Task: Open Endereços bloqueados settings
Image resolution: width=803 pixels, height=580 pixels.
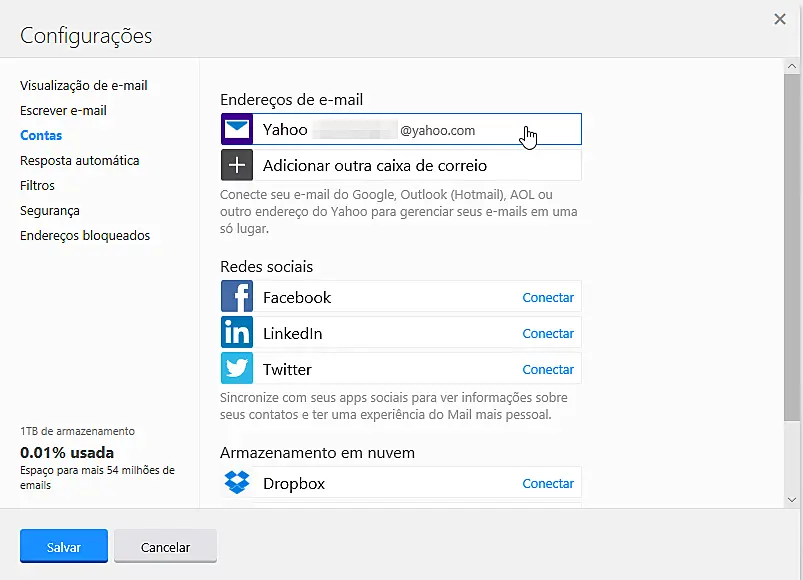Action: [x=85, y=236]
